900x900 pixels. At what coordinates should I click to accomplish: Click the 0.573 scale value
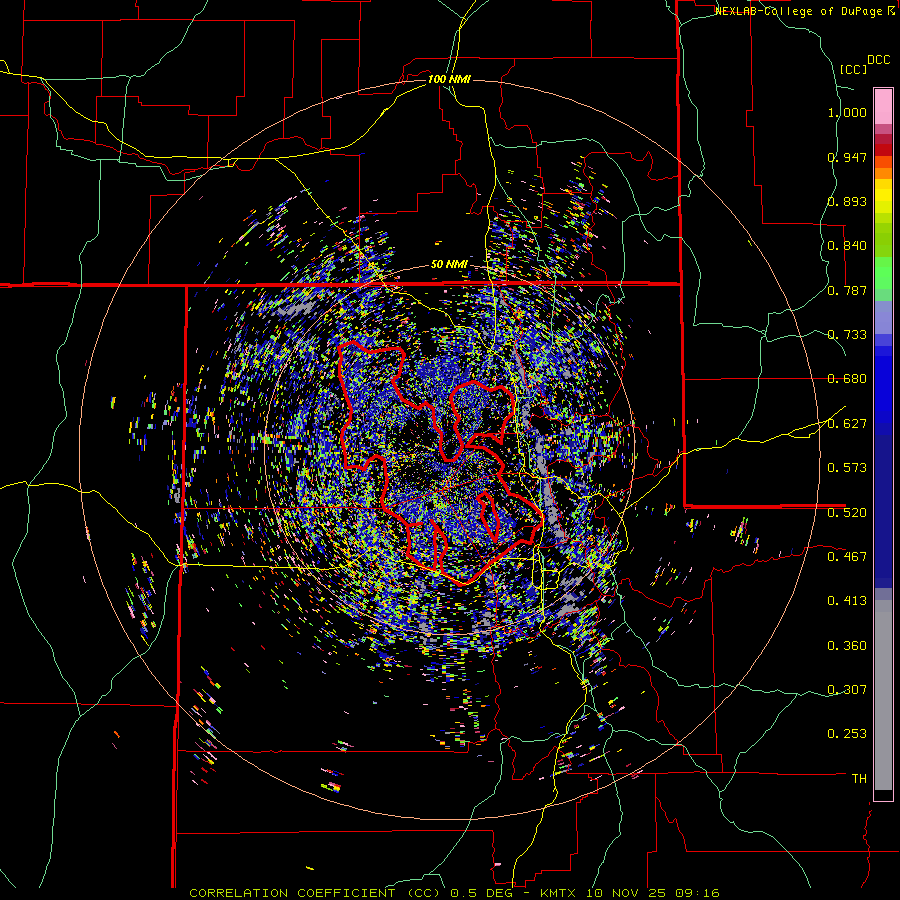click(847, 468)
